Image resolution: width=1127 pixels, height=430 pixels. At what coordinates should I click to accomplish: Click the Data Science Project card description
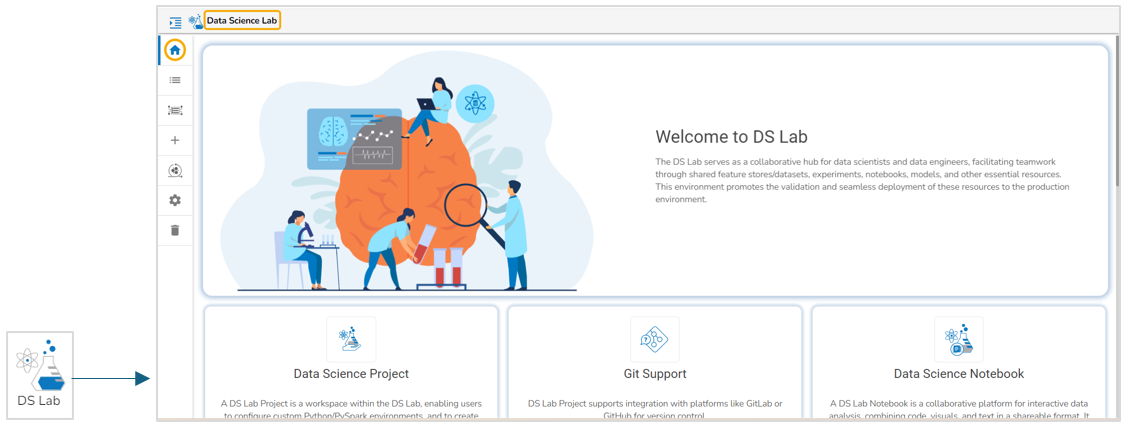(351, 410)
